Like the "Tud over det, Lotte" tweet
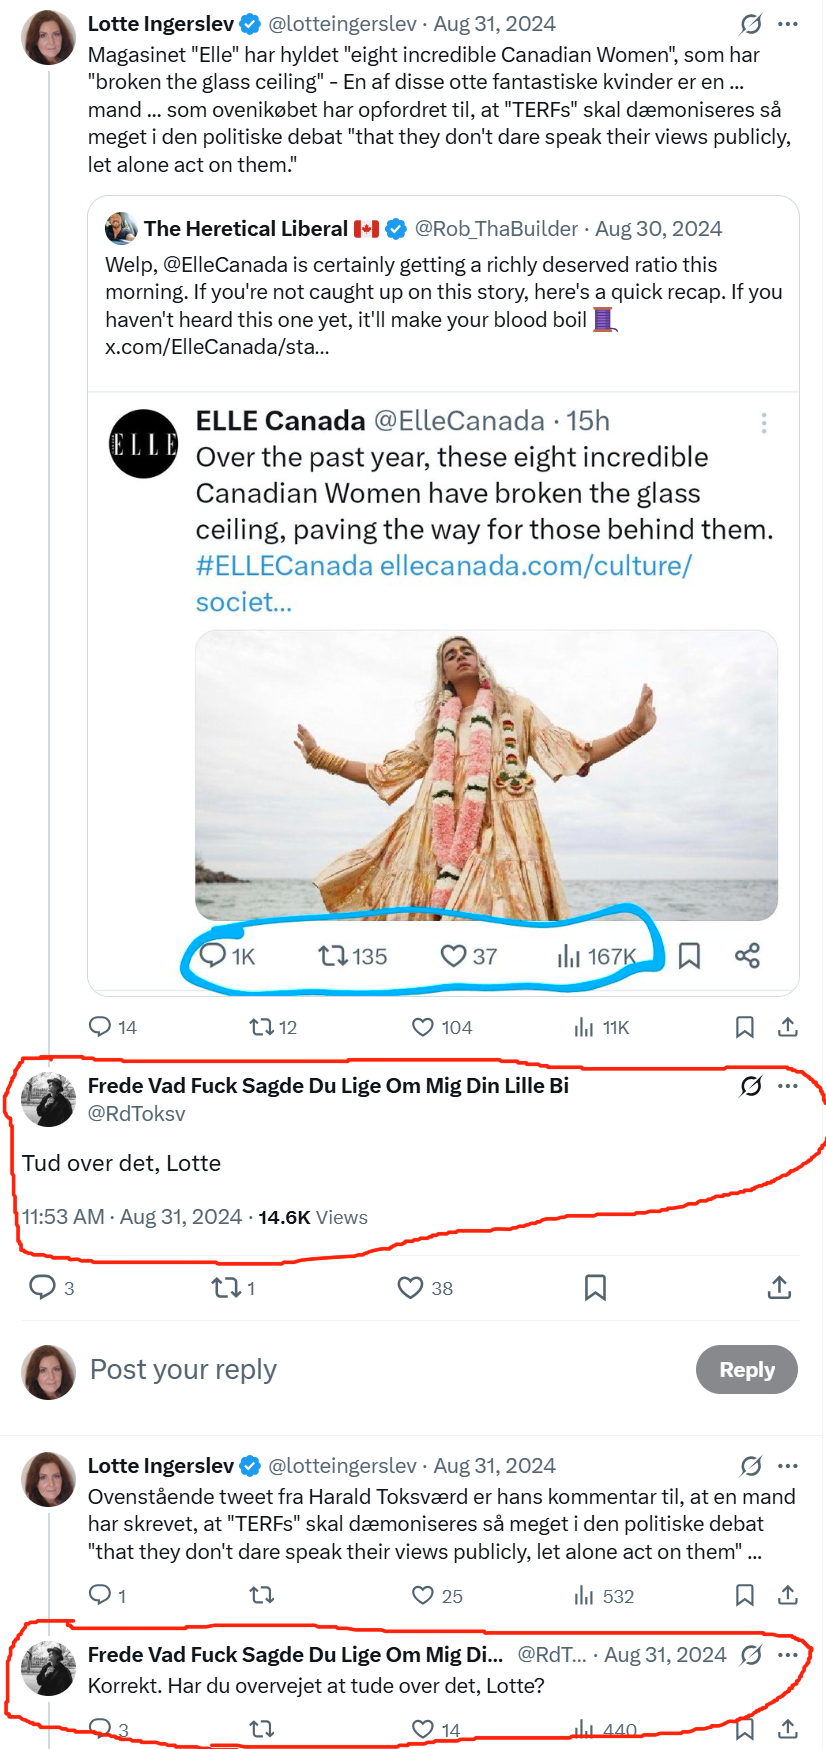Image resolution: width=826 pixels, height=1749 pixels. (410, 1288)
